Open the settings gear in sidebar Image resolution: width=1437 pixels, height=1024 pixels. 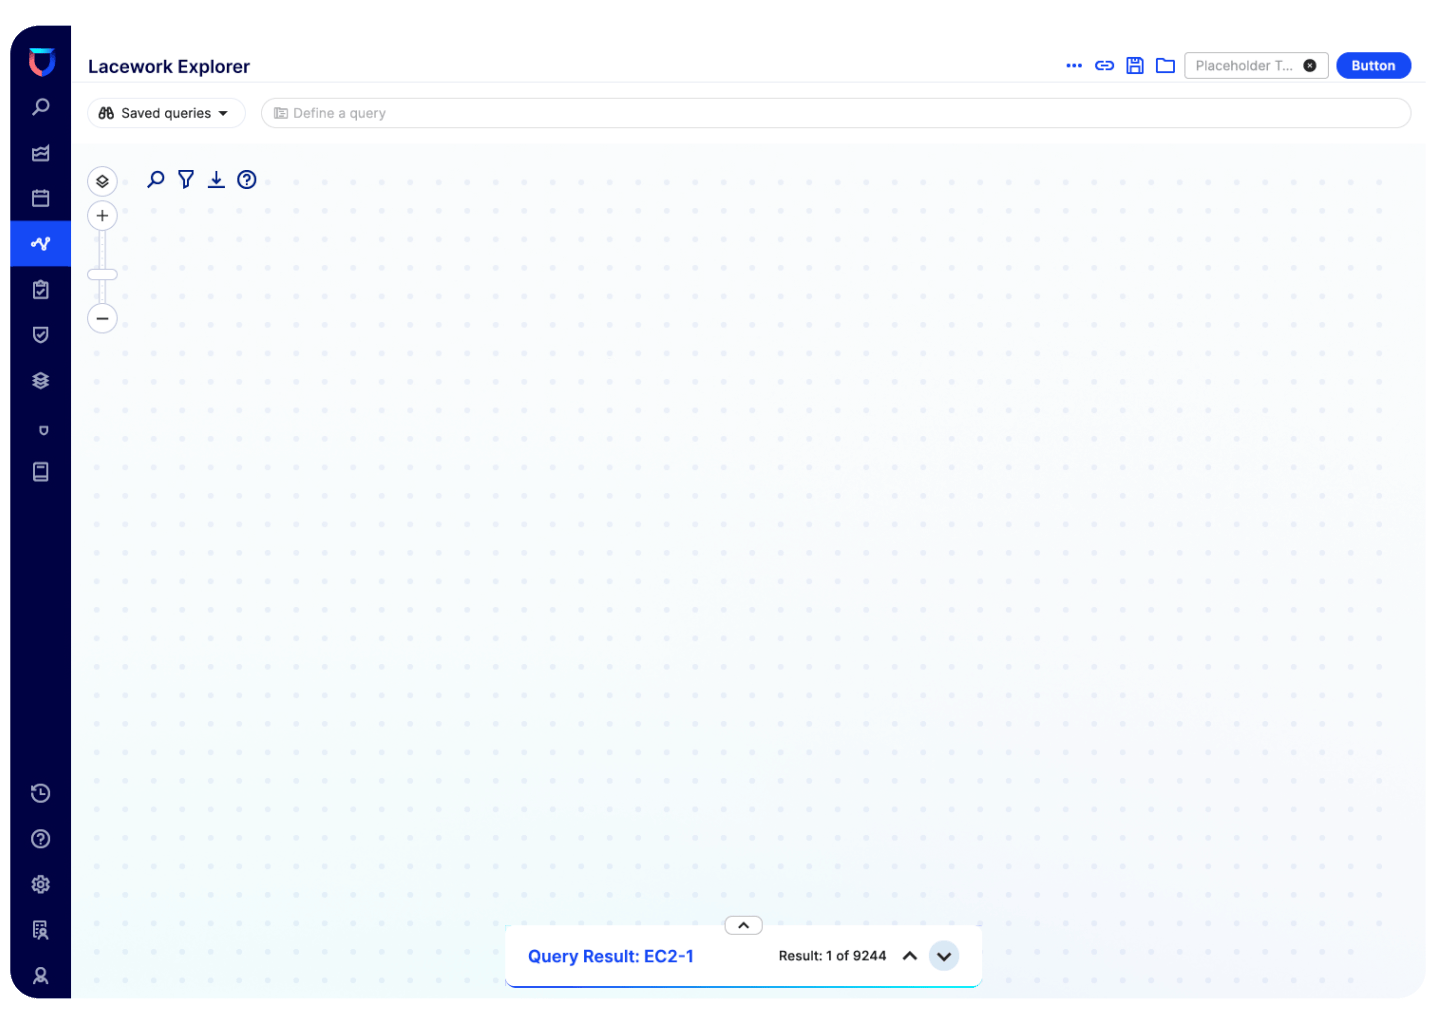pos(40,884)
